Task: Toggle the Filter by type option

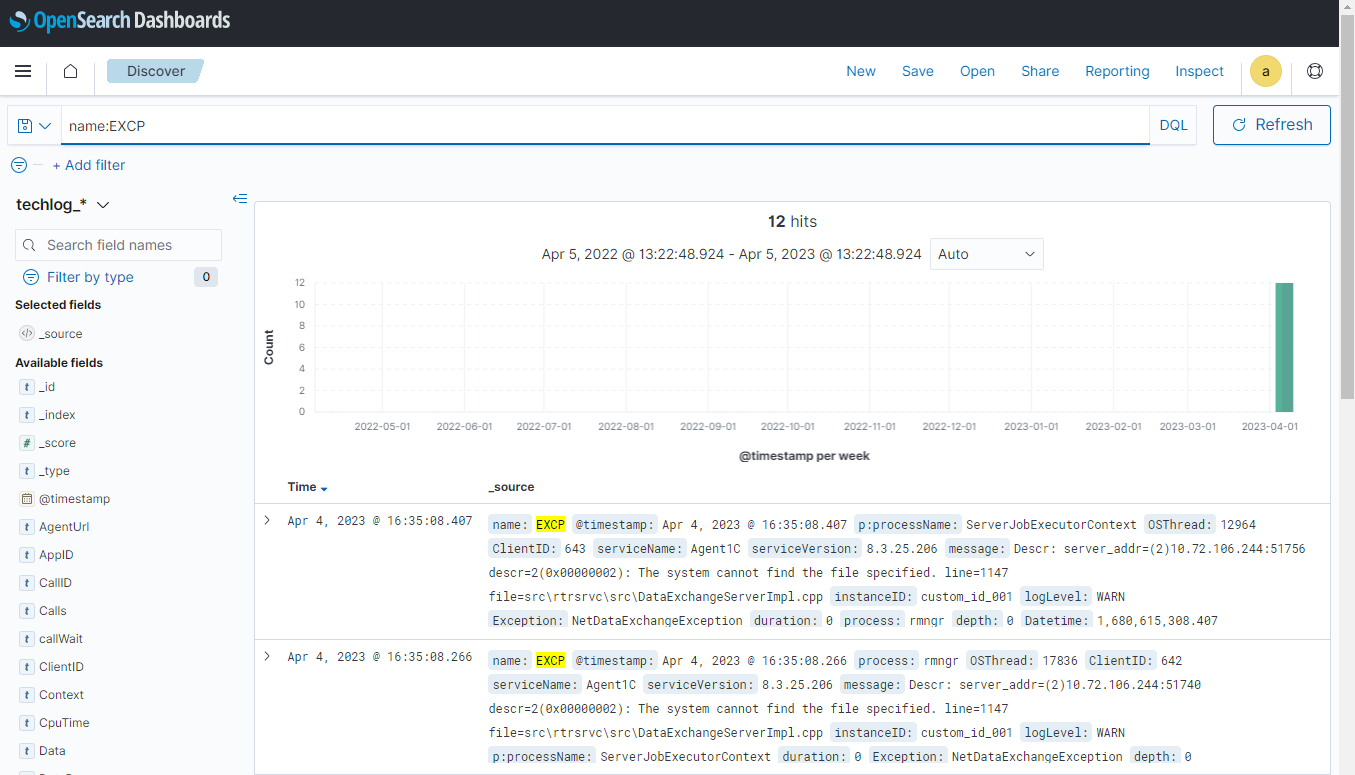Action: pyautogui.click(x=90, y=277)
